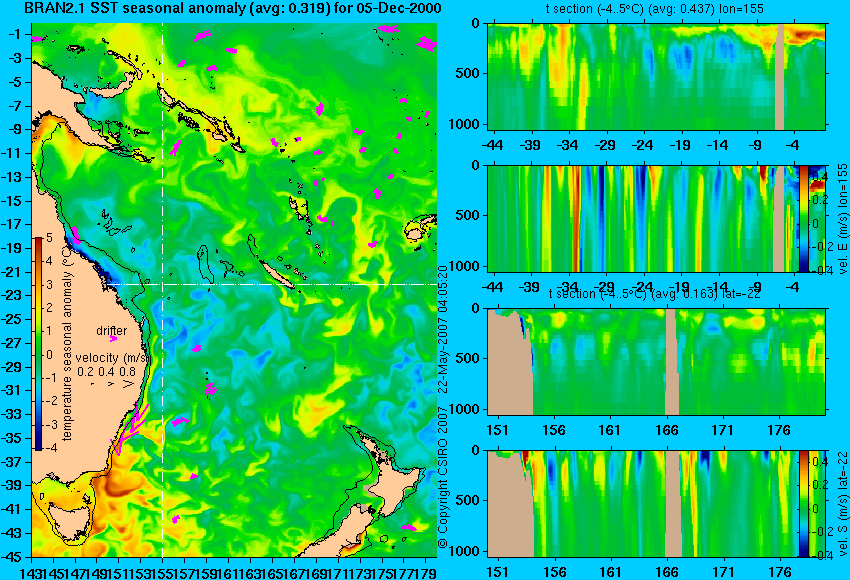Click '-4' under the lon=155 temperature section
This screenshot has width=850, height=580.
[x=794, y=145]
